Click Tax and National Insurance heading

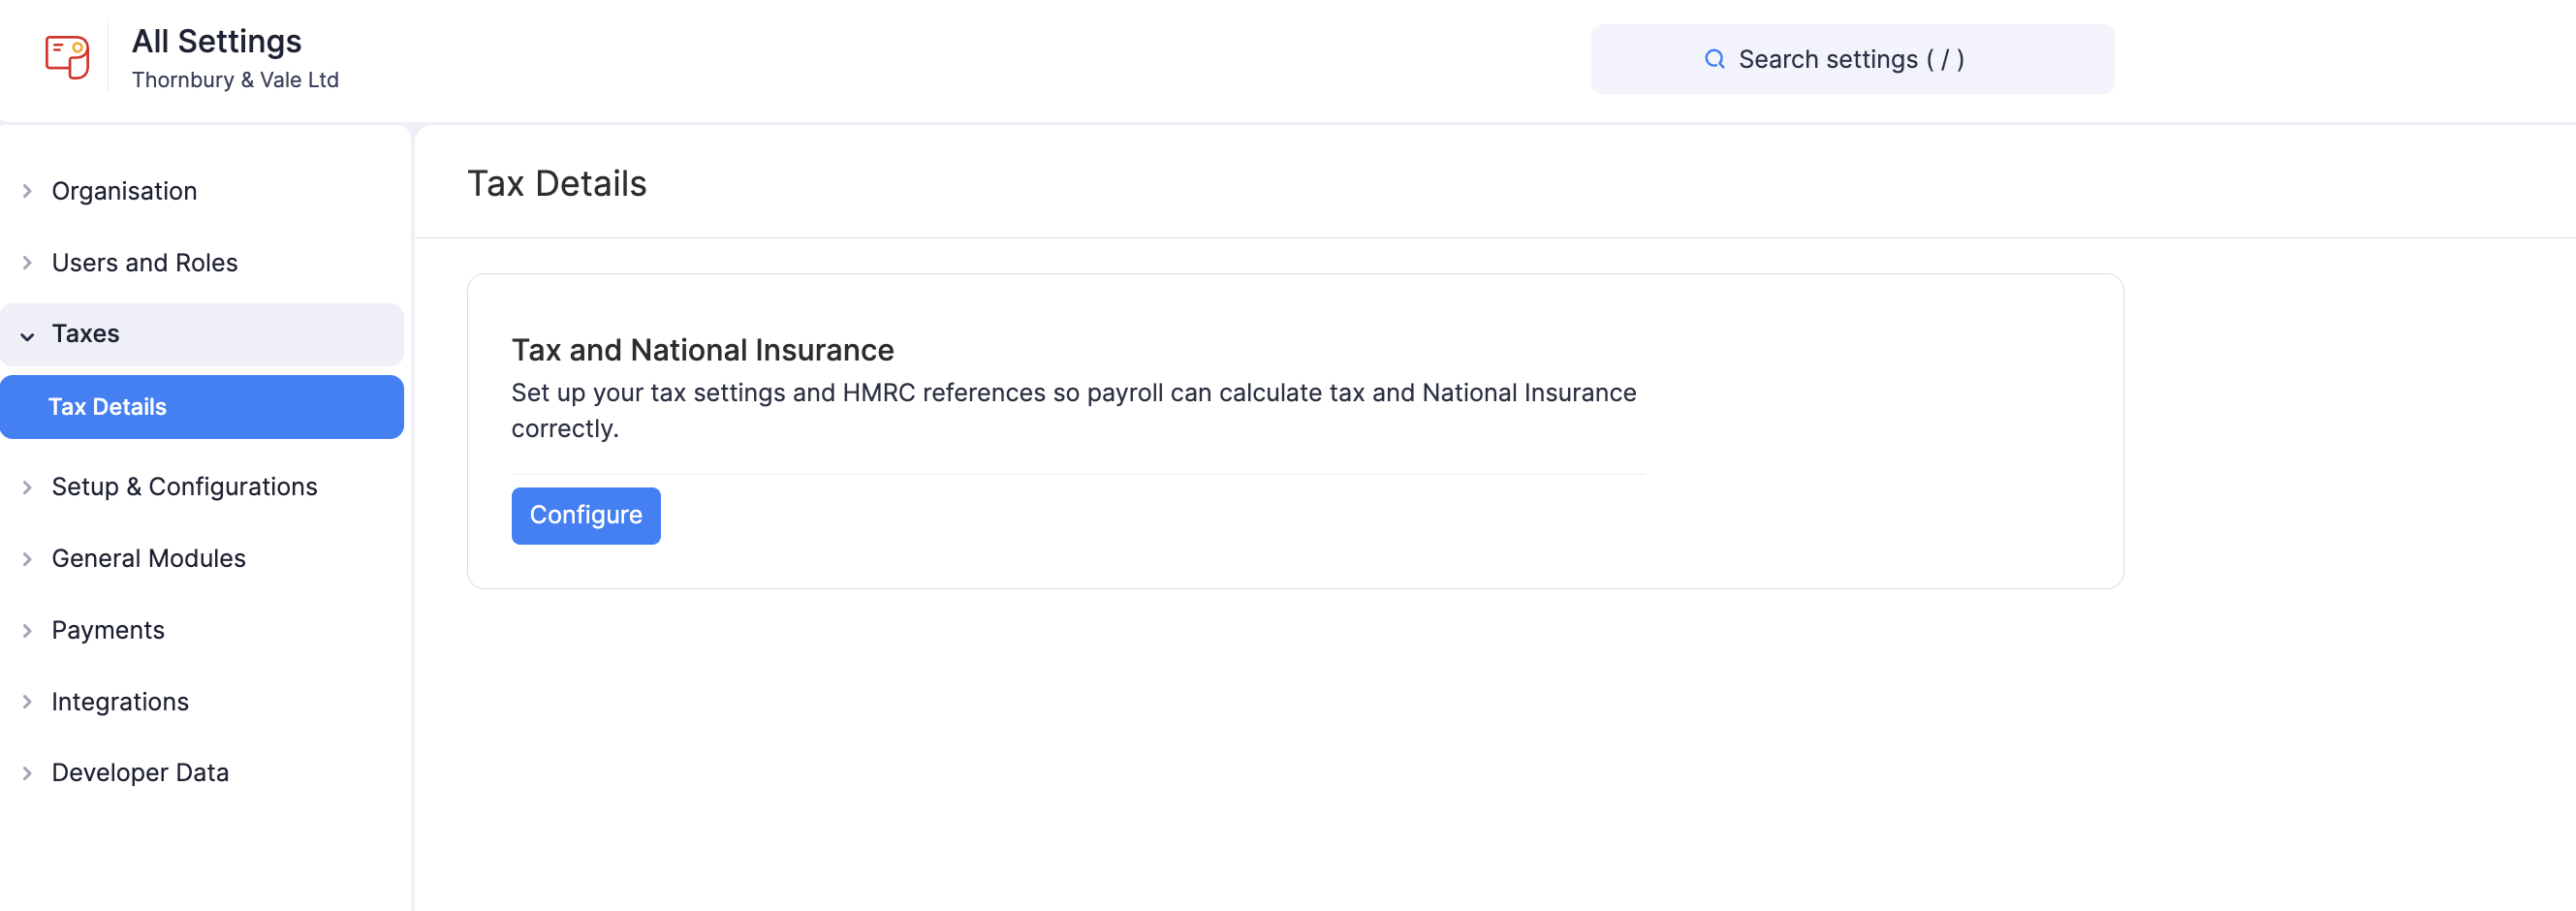(702, 350)
